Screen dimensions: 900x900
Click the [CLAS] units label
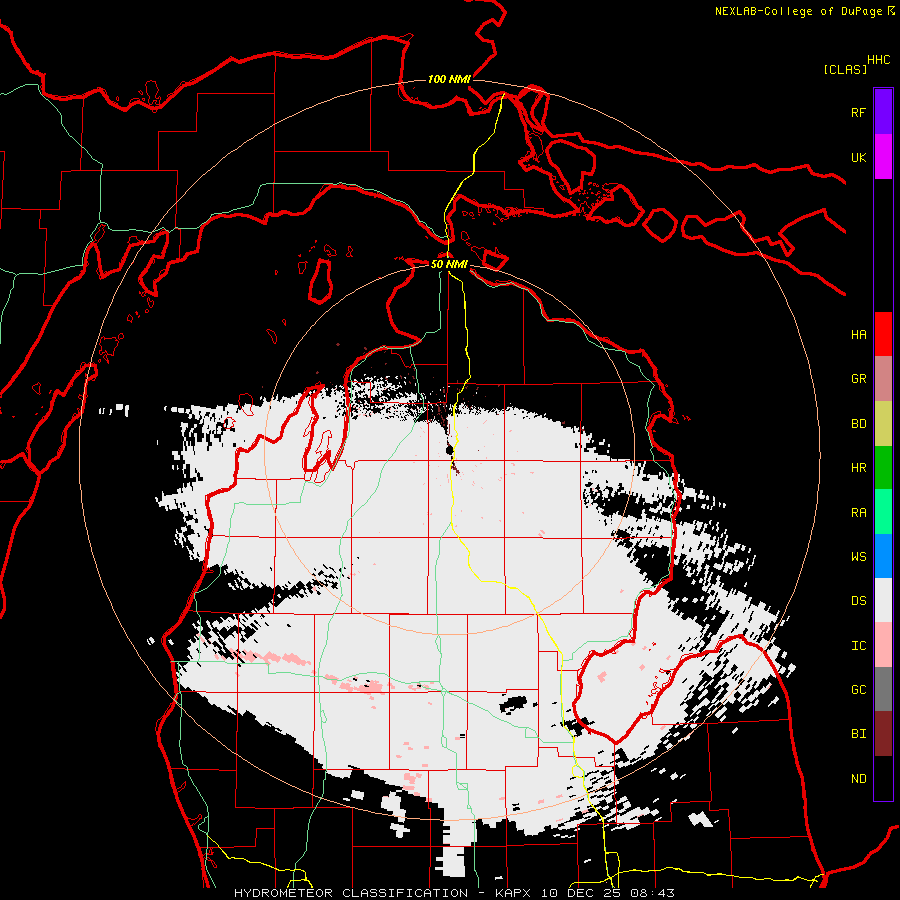(x=845, y=70)
